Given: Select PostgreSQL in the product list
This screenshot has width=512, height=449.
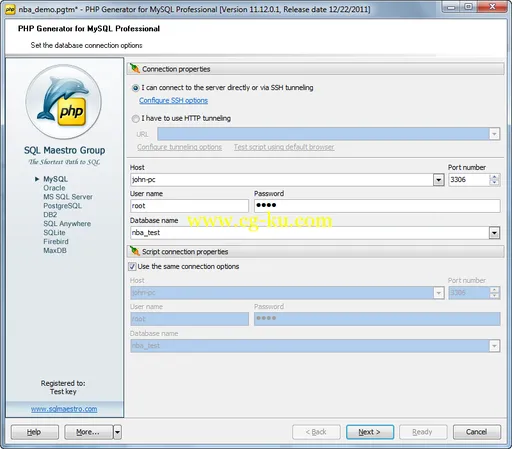Looking at the screenshot, I should (62, 206).
